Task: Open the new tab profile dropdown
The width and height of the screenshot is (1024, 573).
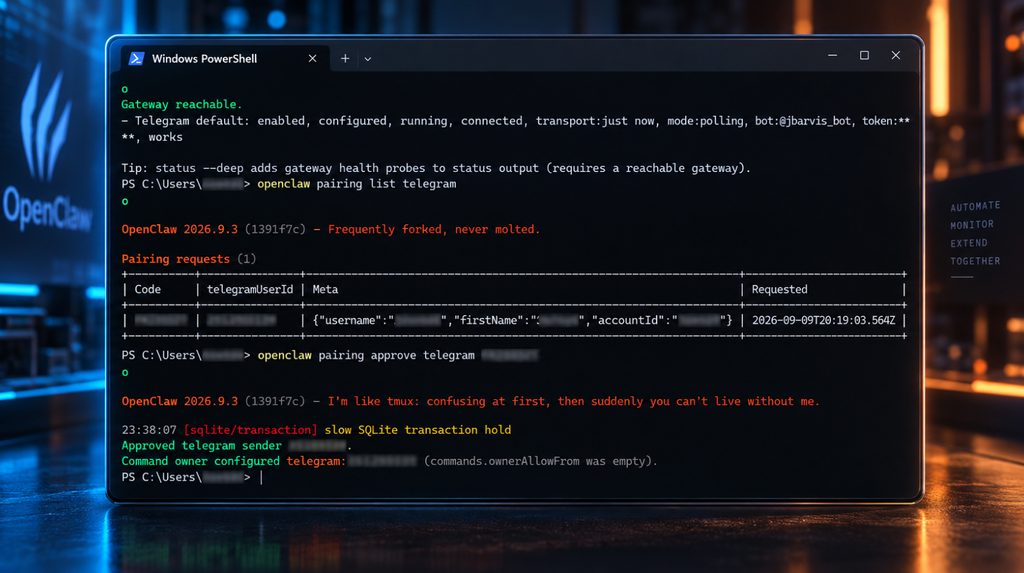Action: point(368,59)
